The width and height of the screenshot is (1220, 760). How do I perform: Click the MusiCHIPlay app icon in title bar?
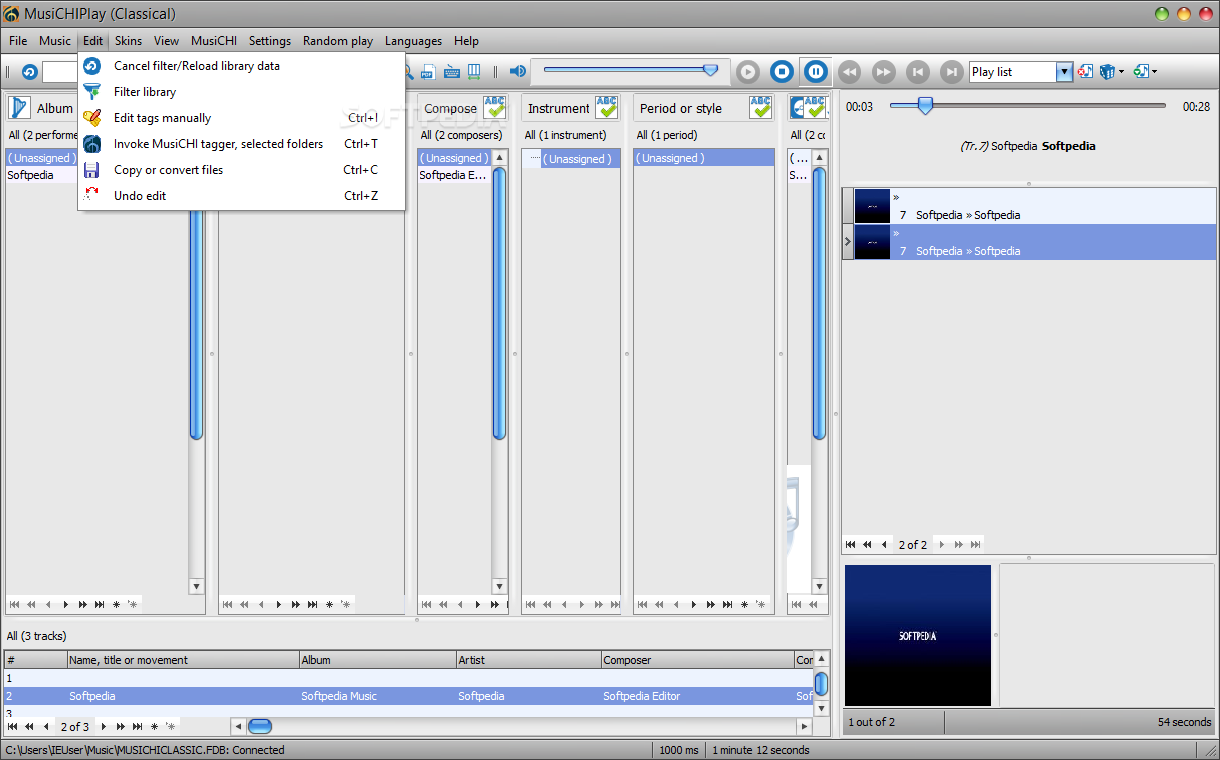[12, 14]
